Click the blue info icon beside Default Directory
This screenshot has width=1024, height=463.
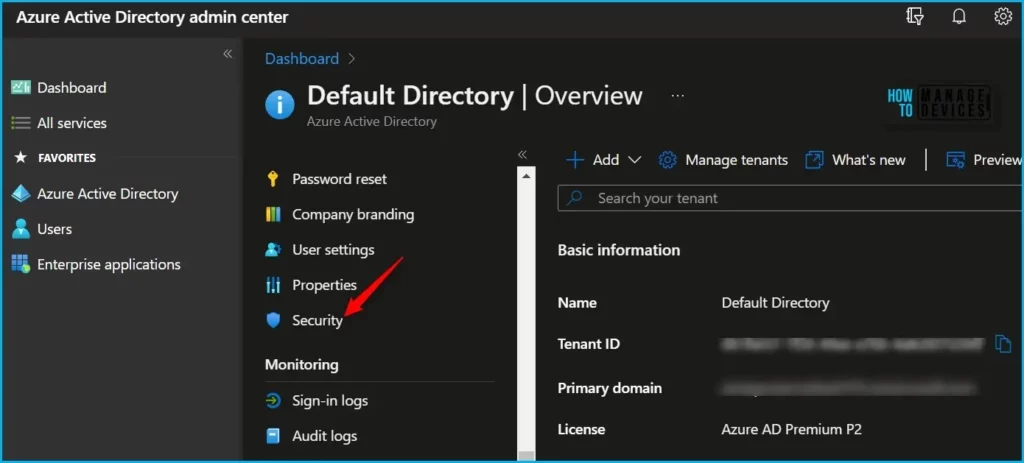[x=280, y=104]
